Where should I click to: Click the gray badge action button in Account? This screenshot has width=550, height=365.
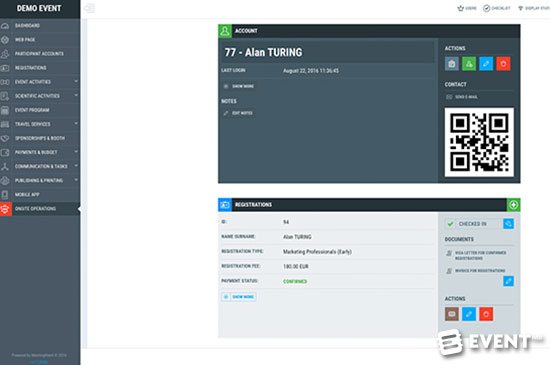point(452,64)
